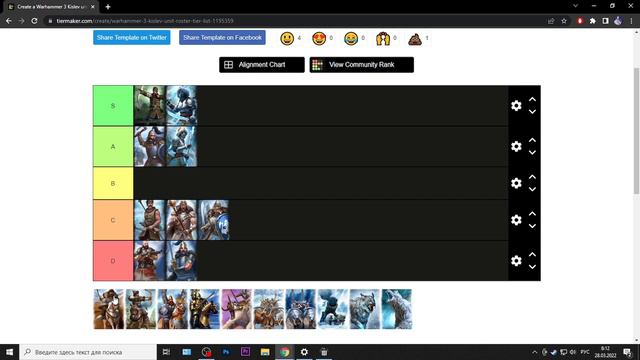Pick the last white bear unit thumbnail
The height and width of the screenshot is (360, 640).
click(397, 309)
